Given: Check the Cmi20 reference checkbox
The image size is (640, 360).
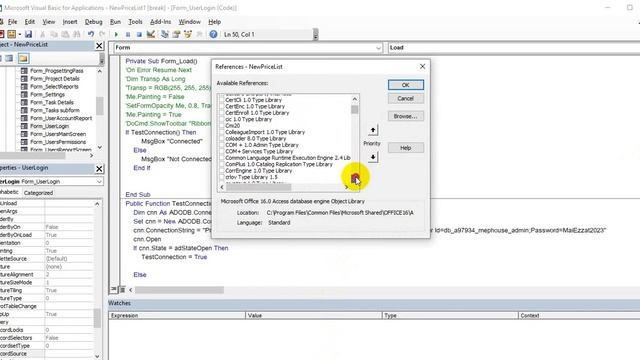Looking at the screenshot, I should coord(222,126).
